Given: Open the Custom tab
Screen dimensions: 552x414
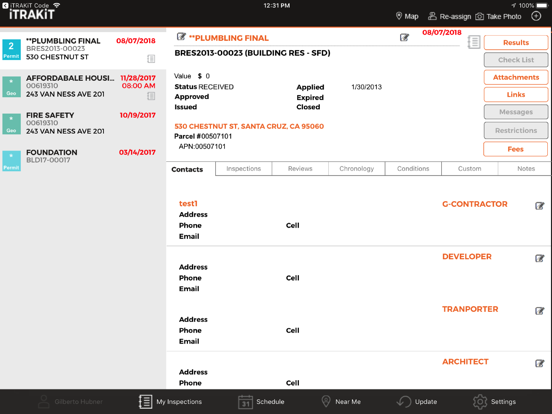Looking at the screenshot, I should [470, 169].
